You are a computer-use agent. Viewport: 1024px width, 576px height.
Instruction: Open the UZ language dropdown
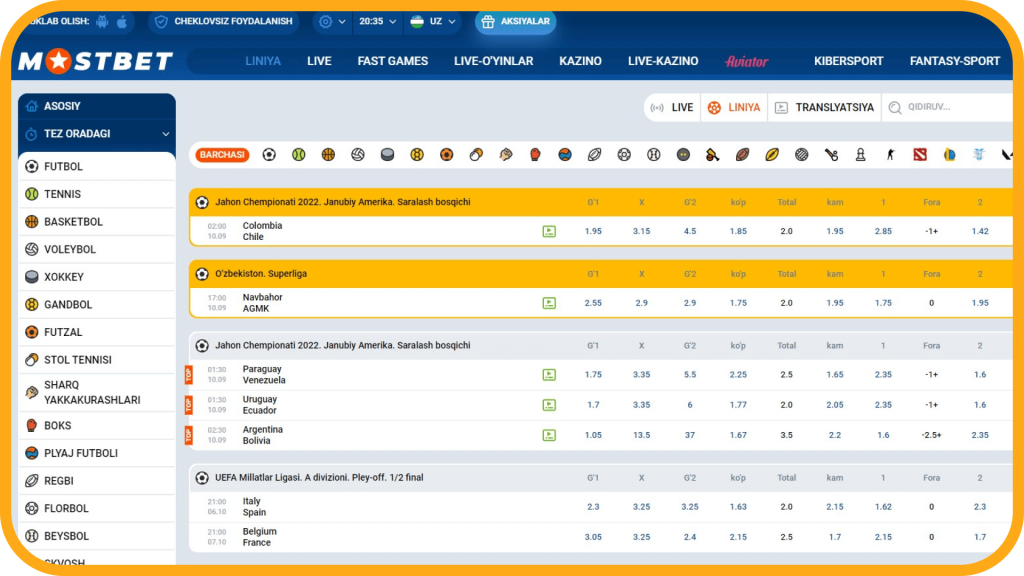(432, 22)
